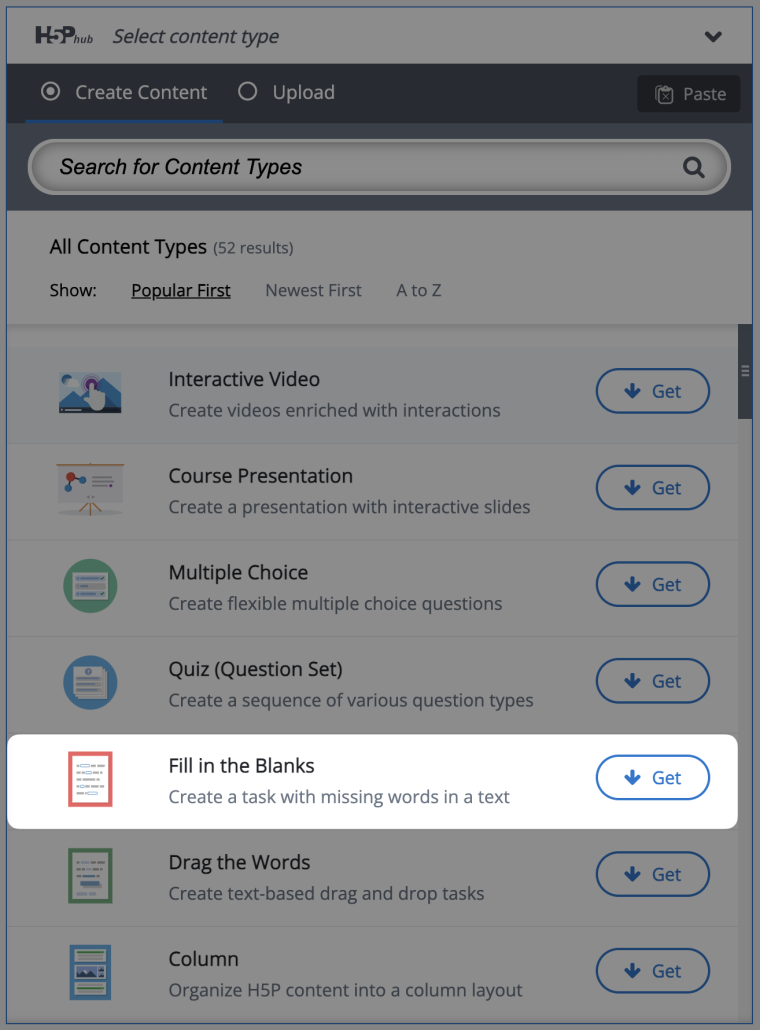
Task: Click the Drag the Words icon
Action: [x=90, y=875]
